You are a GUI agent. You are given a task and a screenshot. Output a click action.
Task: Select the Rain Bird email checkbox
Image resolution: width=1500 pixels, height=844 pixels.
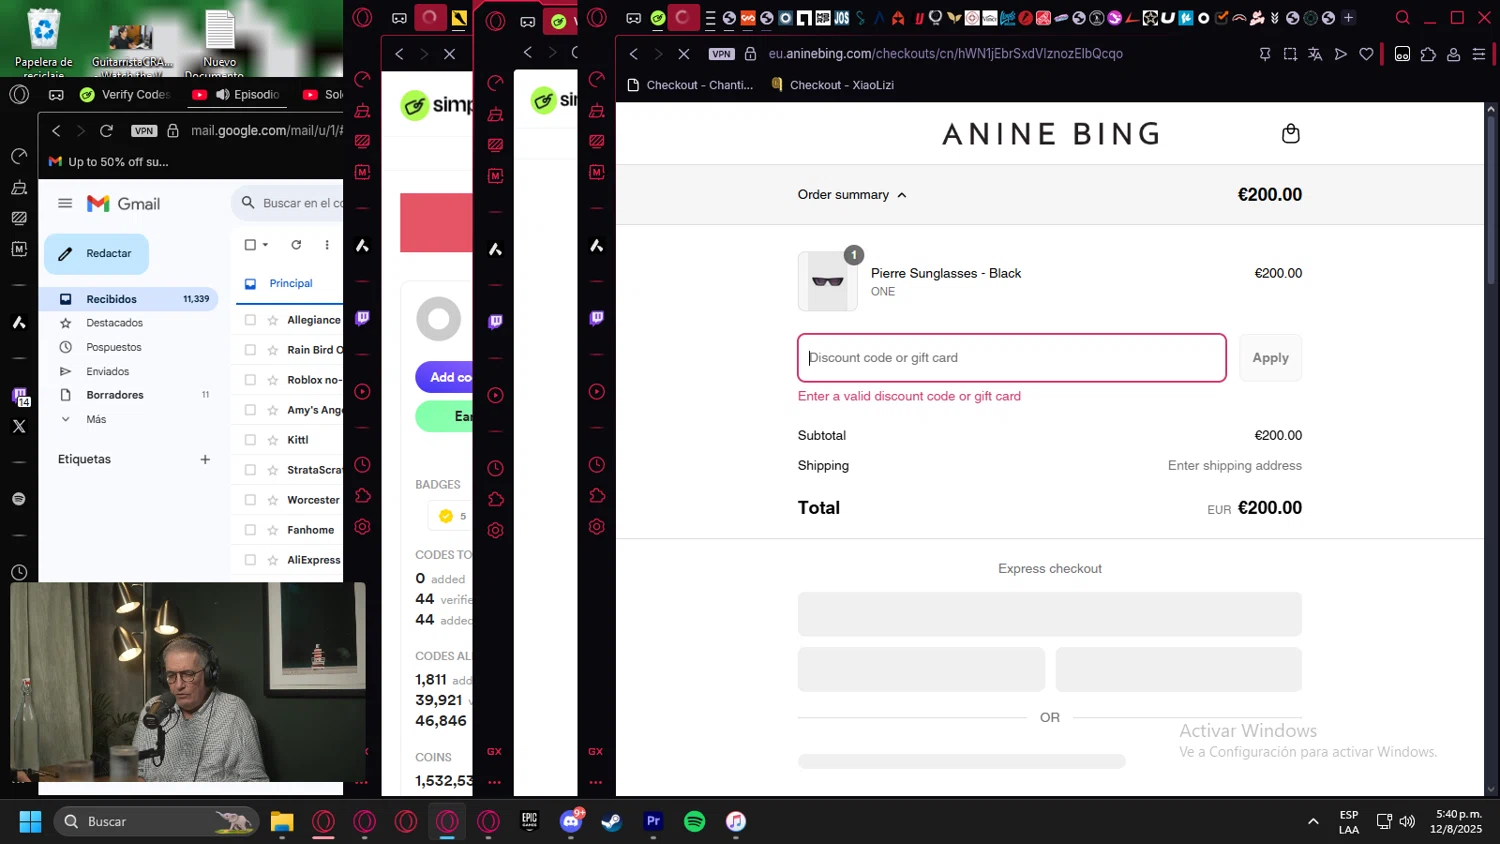pyautogui.click(x=250, y=350)
